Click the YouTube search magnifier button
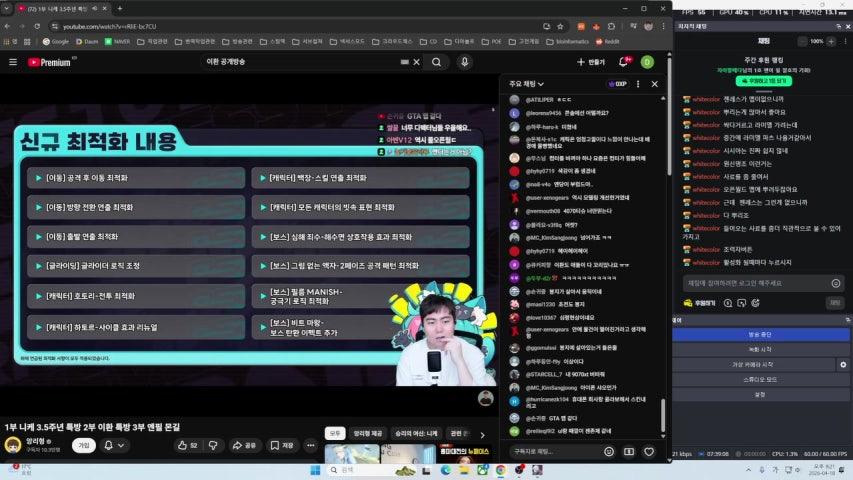 pos(436,62)
